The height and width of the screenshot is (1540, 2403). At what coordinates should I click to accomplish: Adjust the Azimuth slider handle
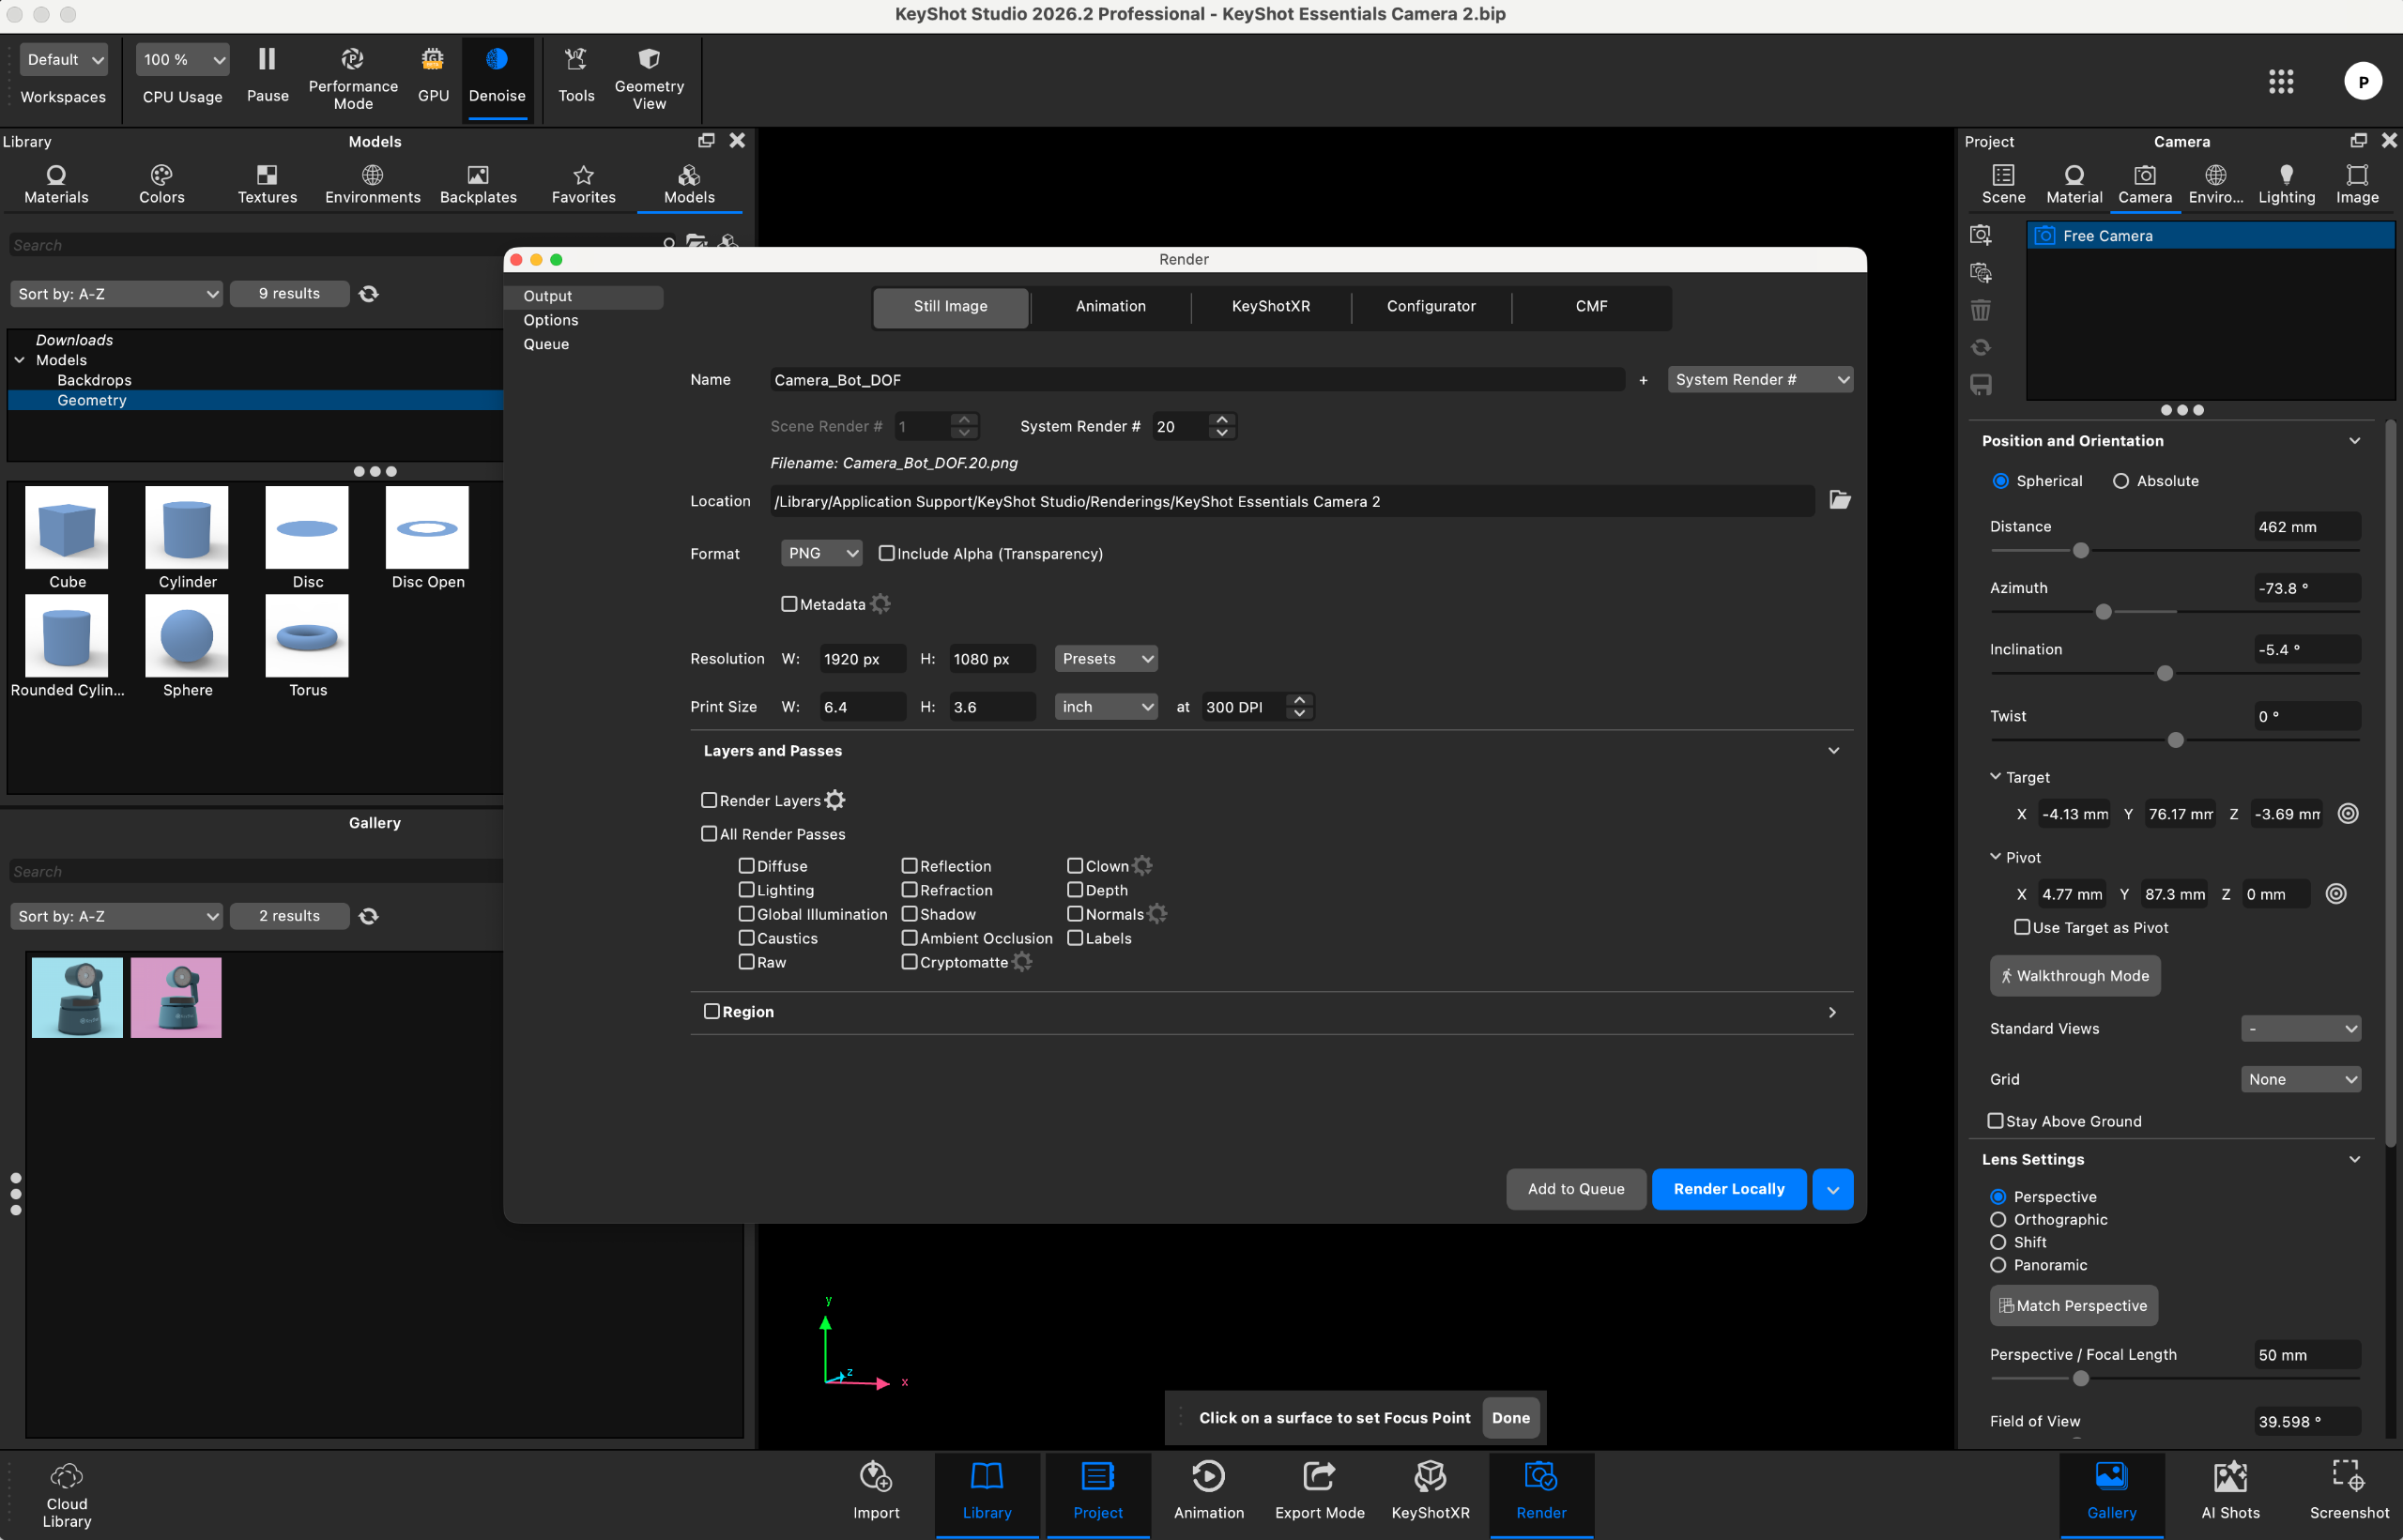pyautogui.click(x=2103, y=612)
